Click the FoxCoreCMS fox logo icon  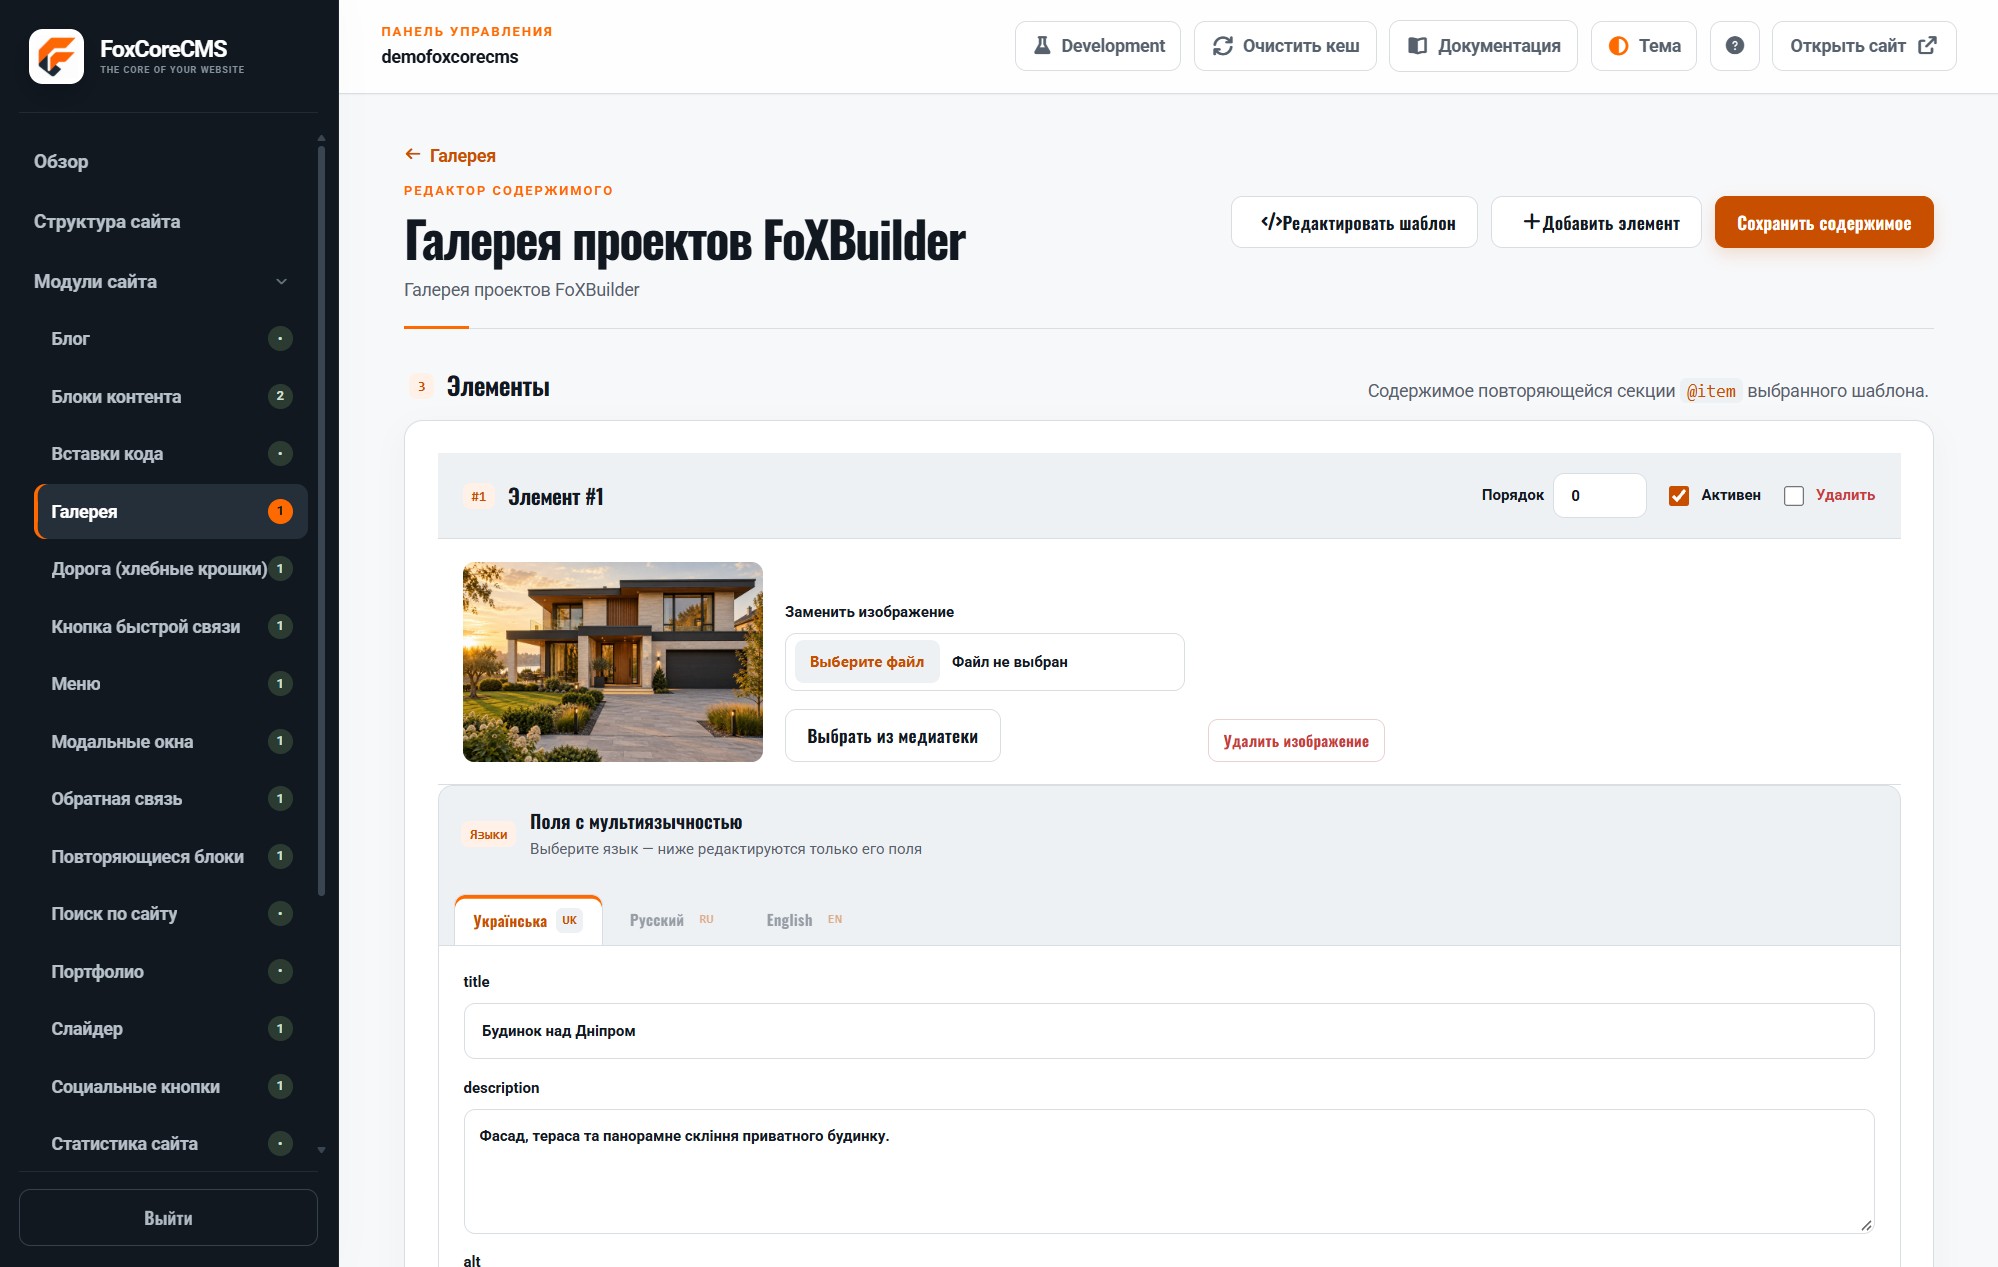[56, 56]
